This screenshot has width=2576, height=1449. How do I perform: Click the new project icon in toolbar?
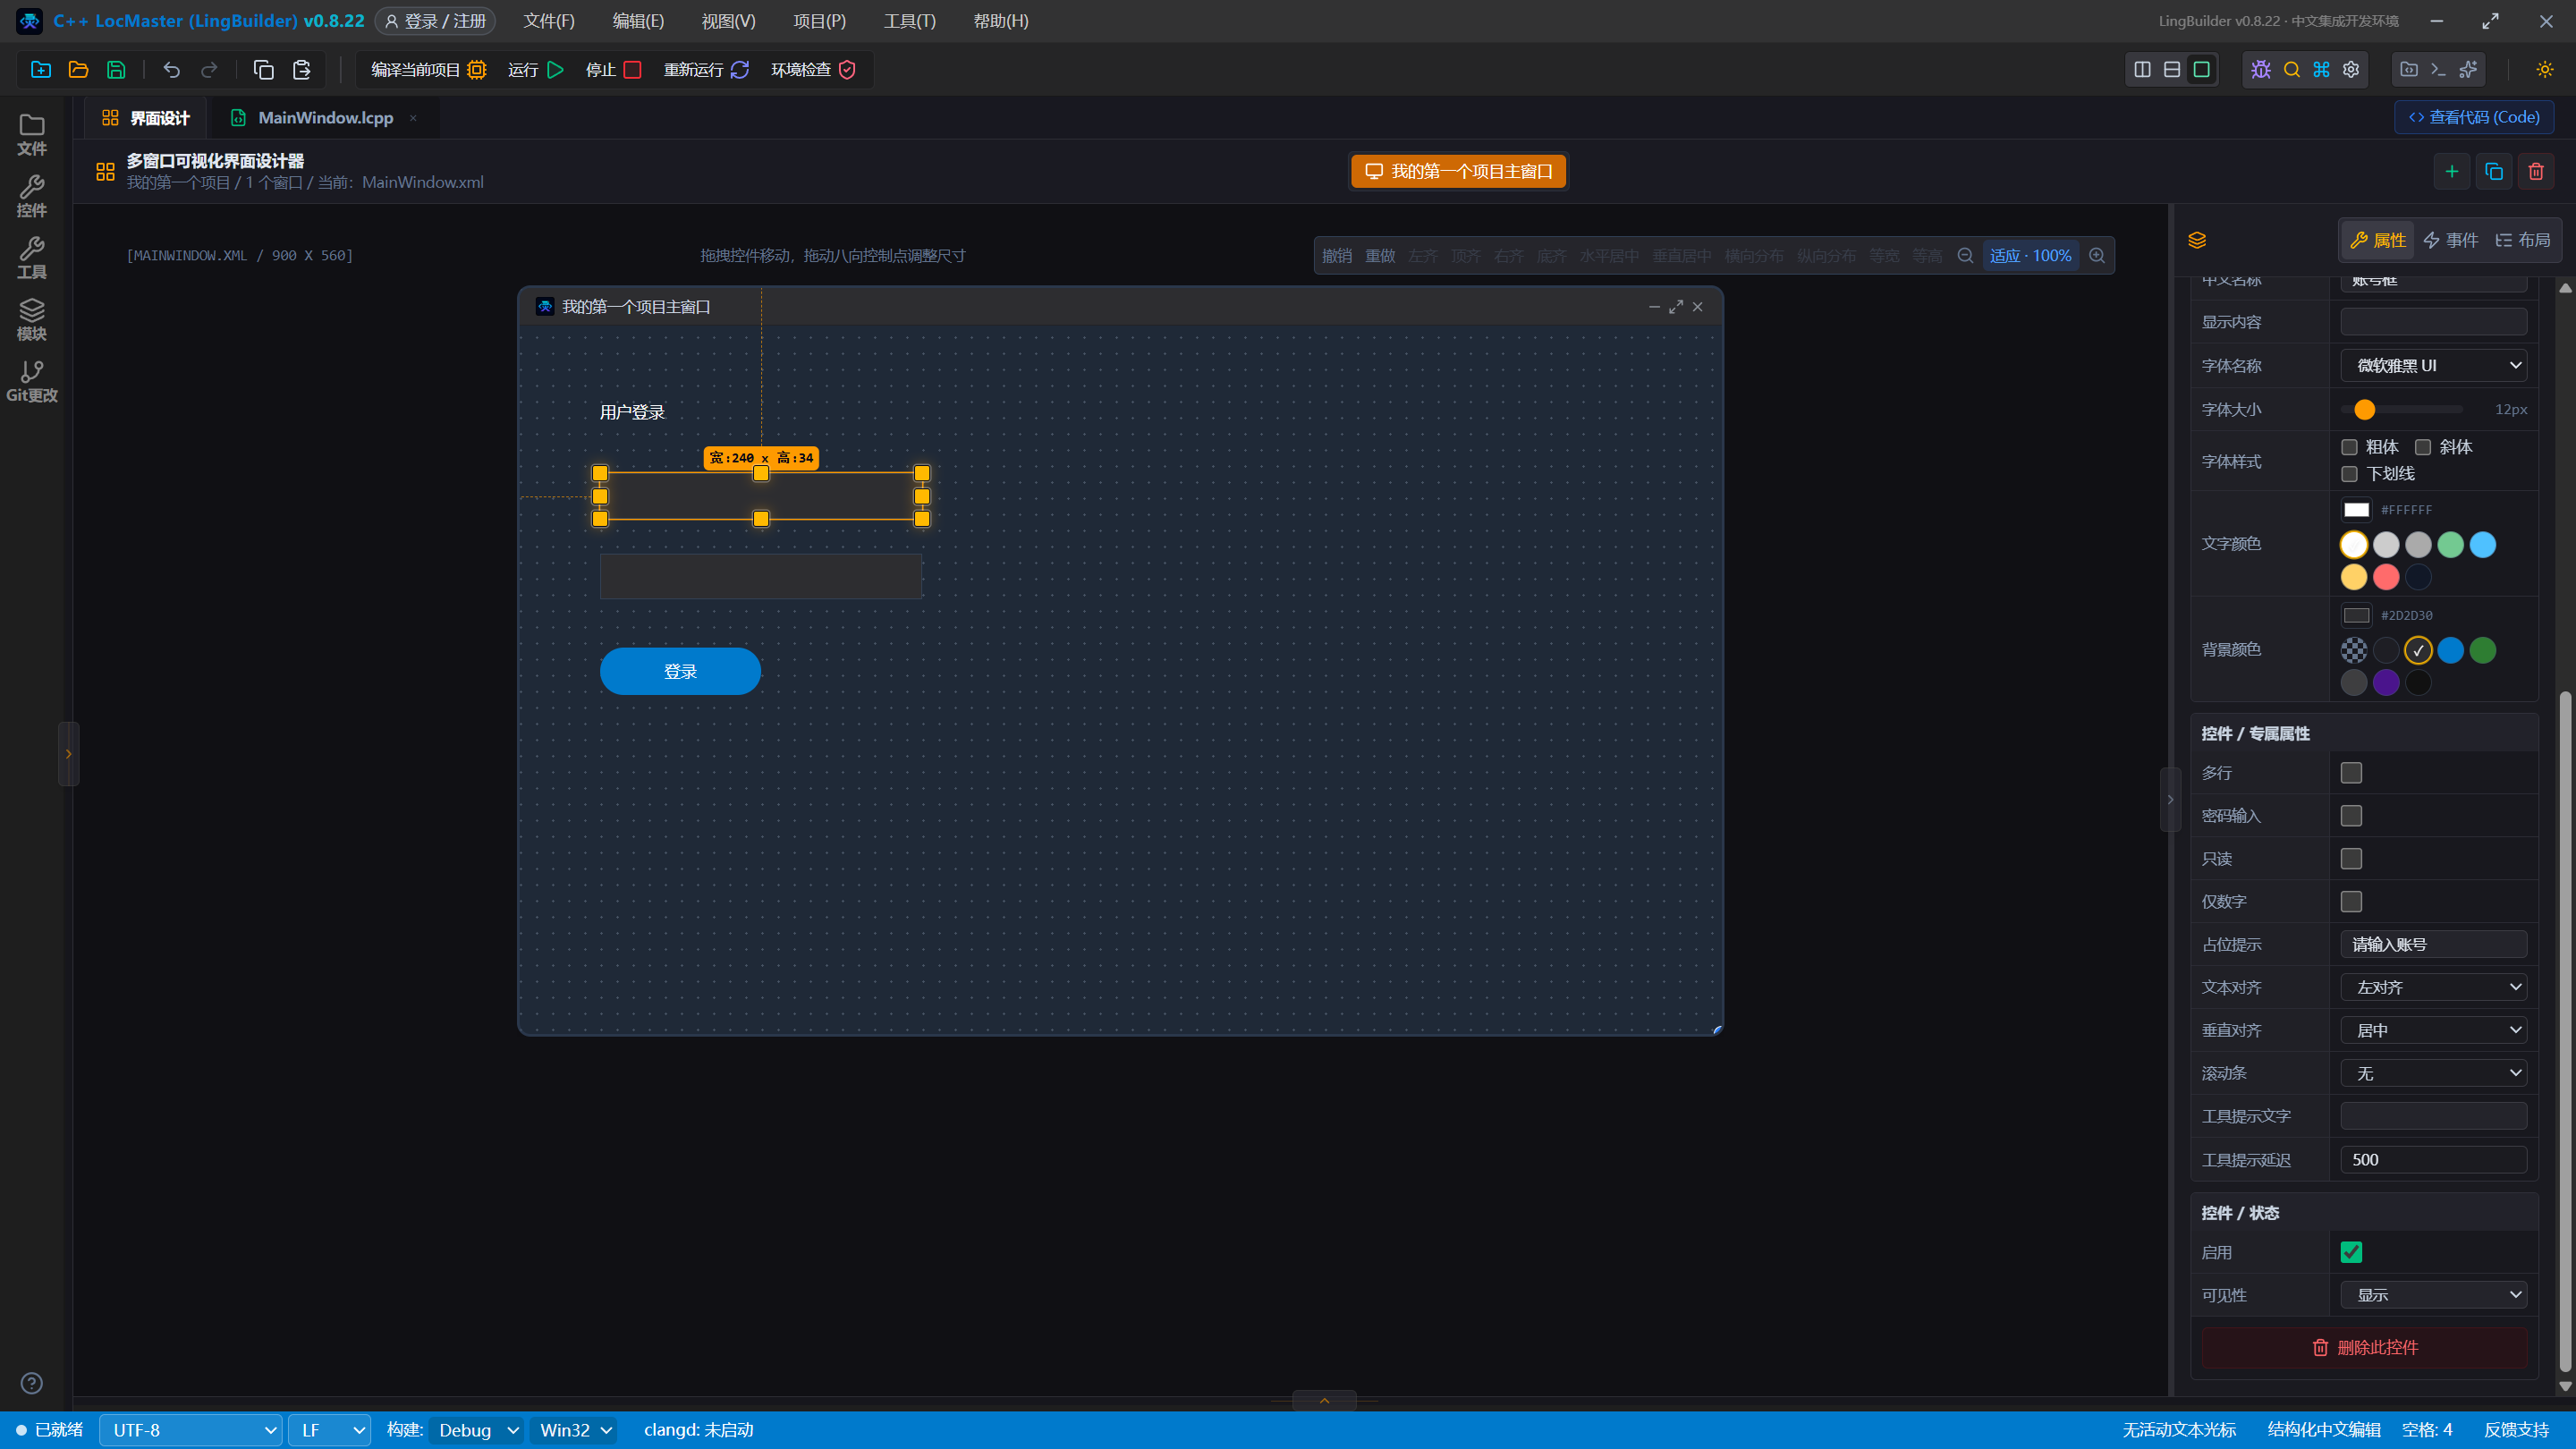(x=41, y=69)
